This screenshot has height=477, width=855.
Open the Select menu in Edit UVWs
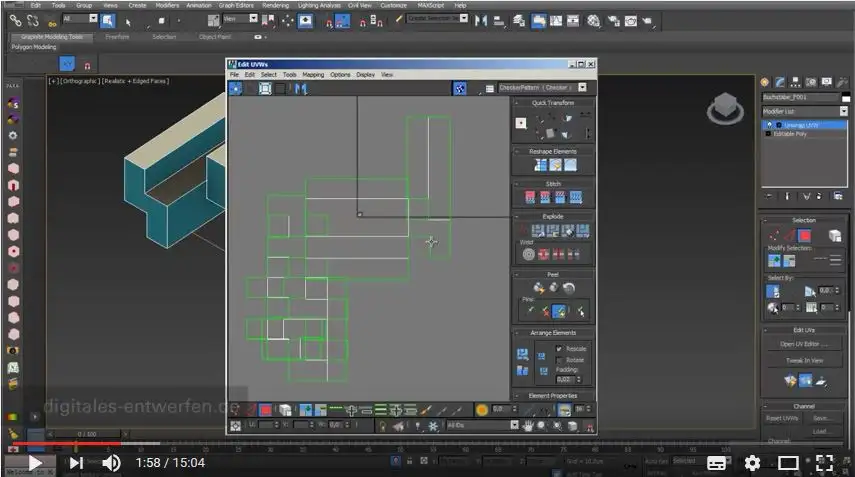tap(268, 75)
